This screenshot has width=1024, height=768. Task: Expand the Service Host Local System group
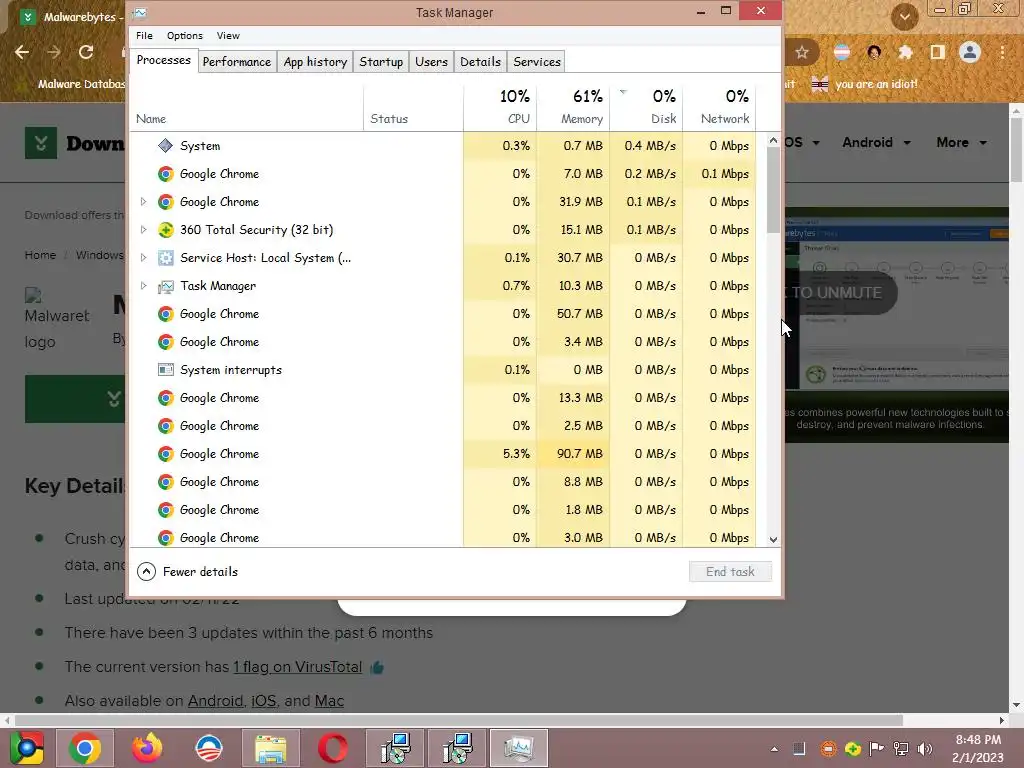(144, 258)
